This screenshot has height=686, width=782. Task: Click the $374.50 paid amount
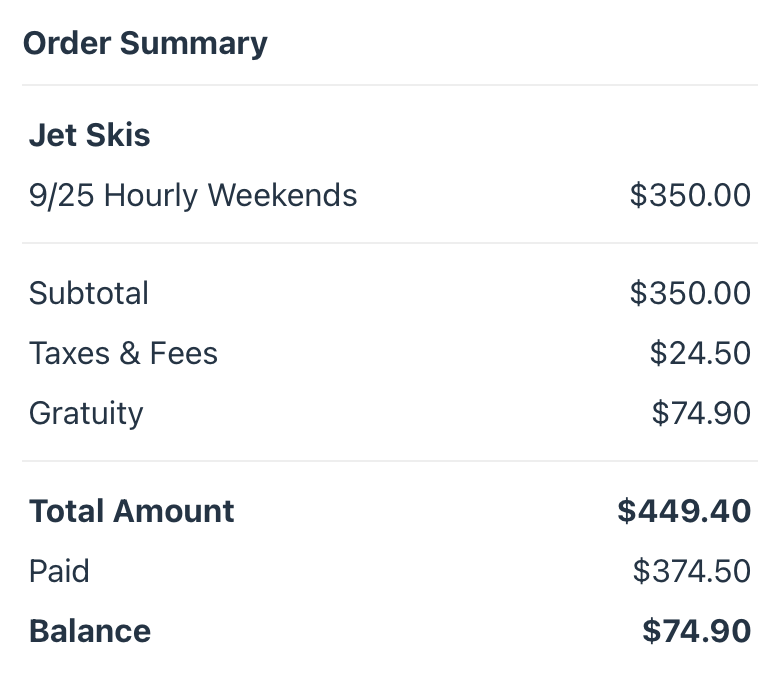692,571
